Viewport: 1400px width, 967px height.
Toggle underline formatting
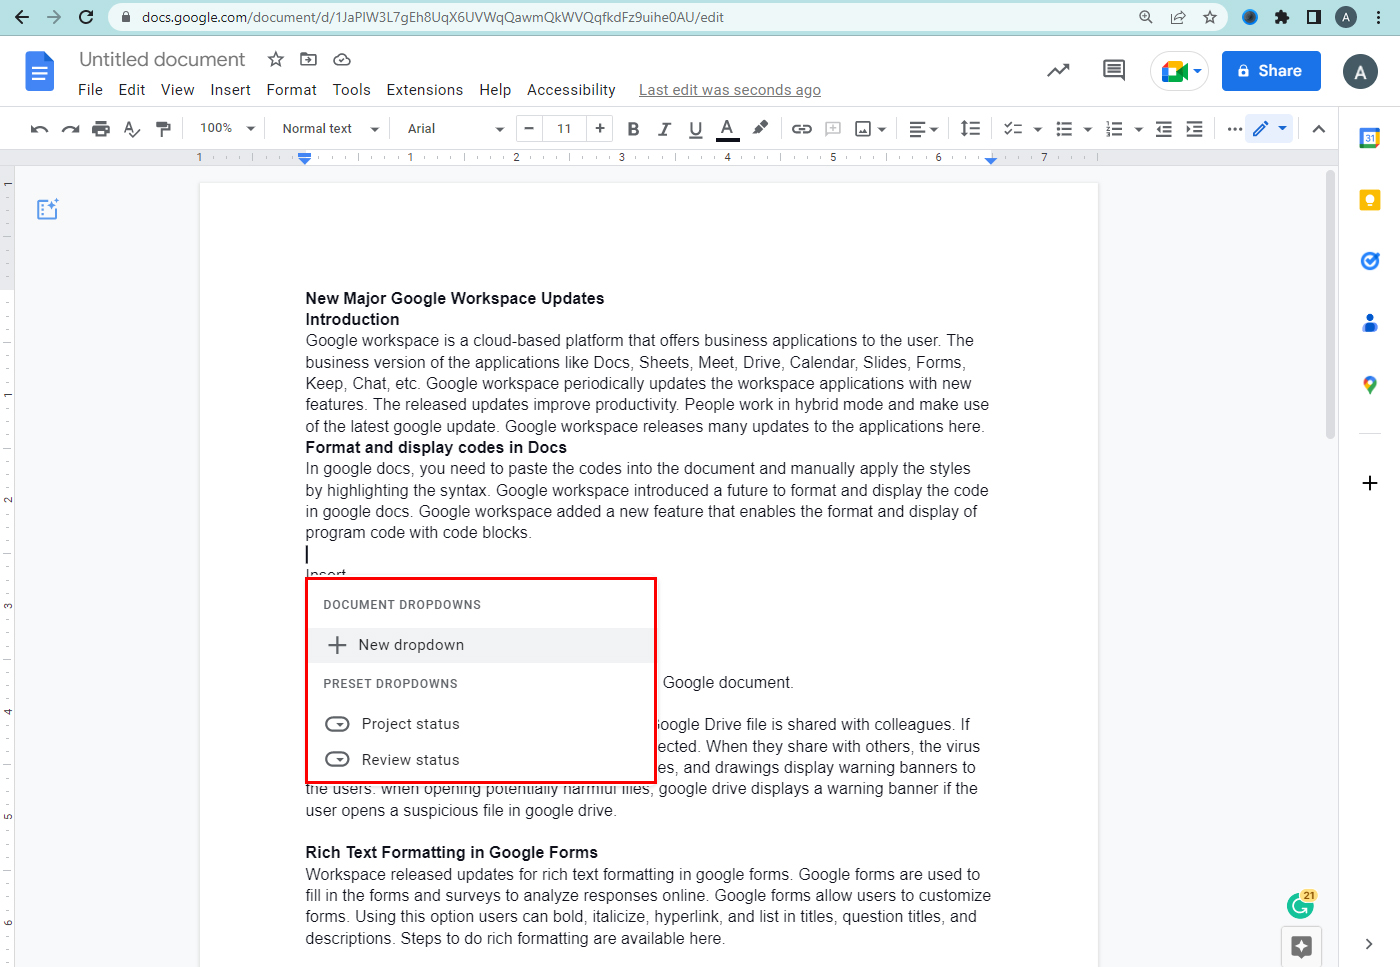pyautogui.click(x=696, y=129)
